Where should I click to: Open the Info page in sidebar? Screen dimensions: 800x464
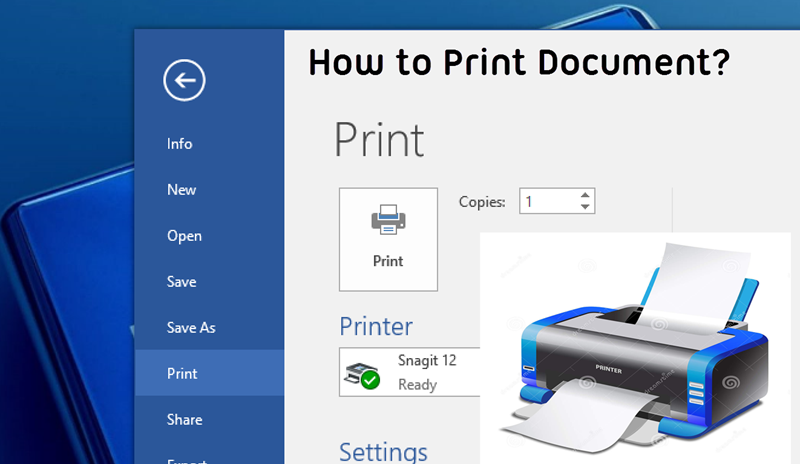tap(179, 144)
